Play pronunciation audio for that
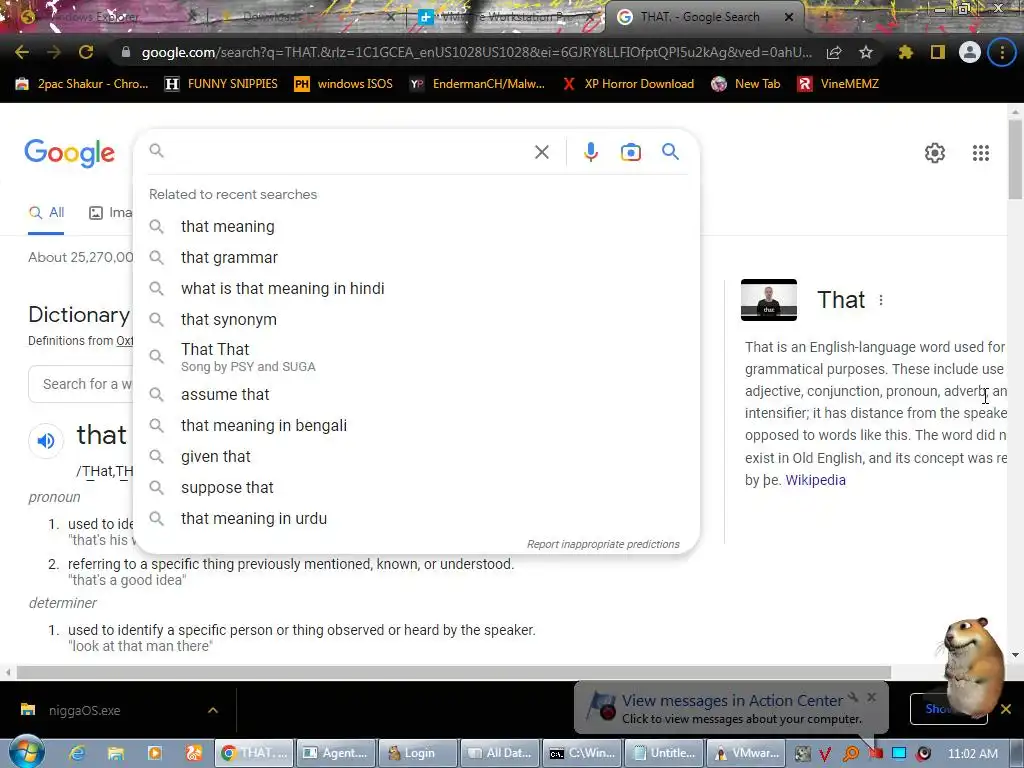The width and height of the screenshot is (1024, 768). [x=46, y=441]
